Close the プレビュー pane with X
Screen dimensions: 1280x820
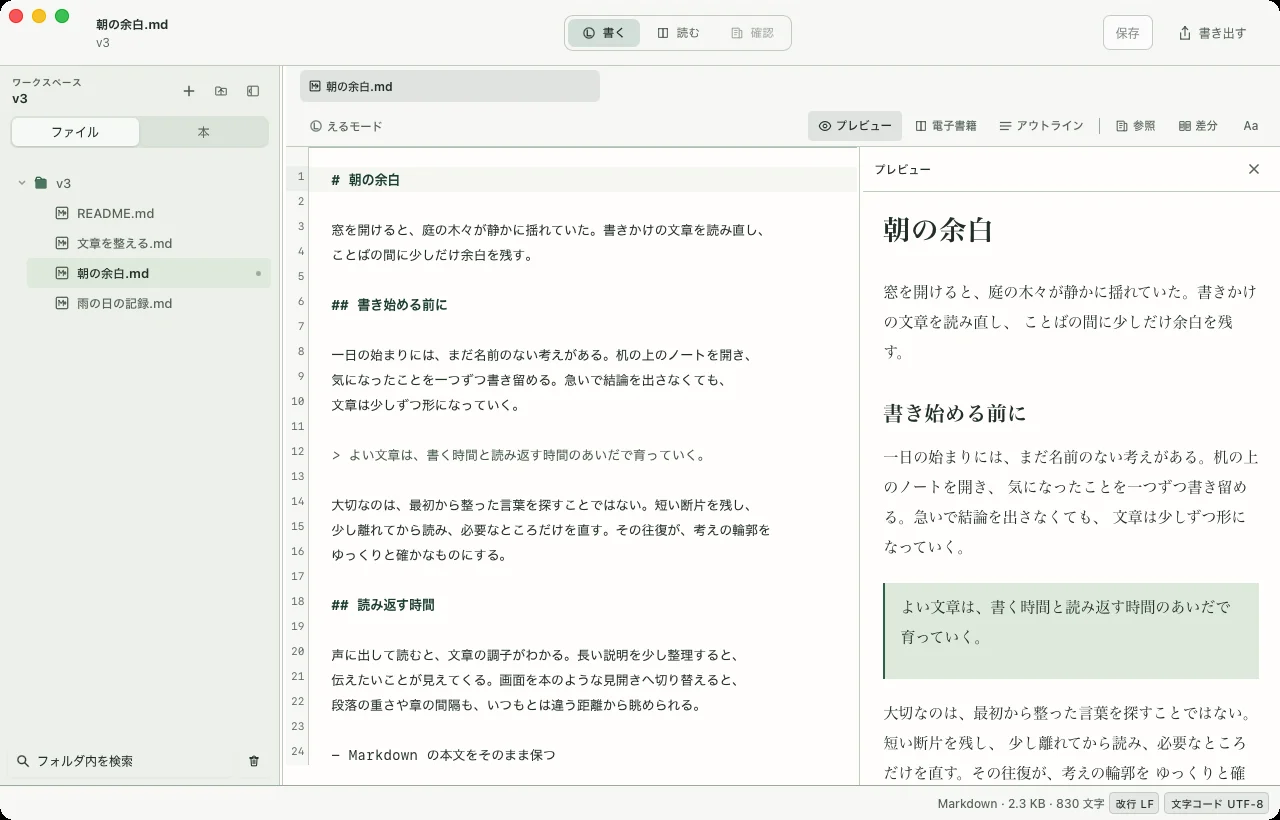(1254, 169)
